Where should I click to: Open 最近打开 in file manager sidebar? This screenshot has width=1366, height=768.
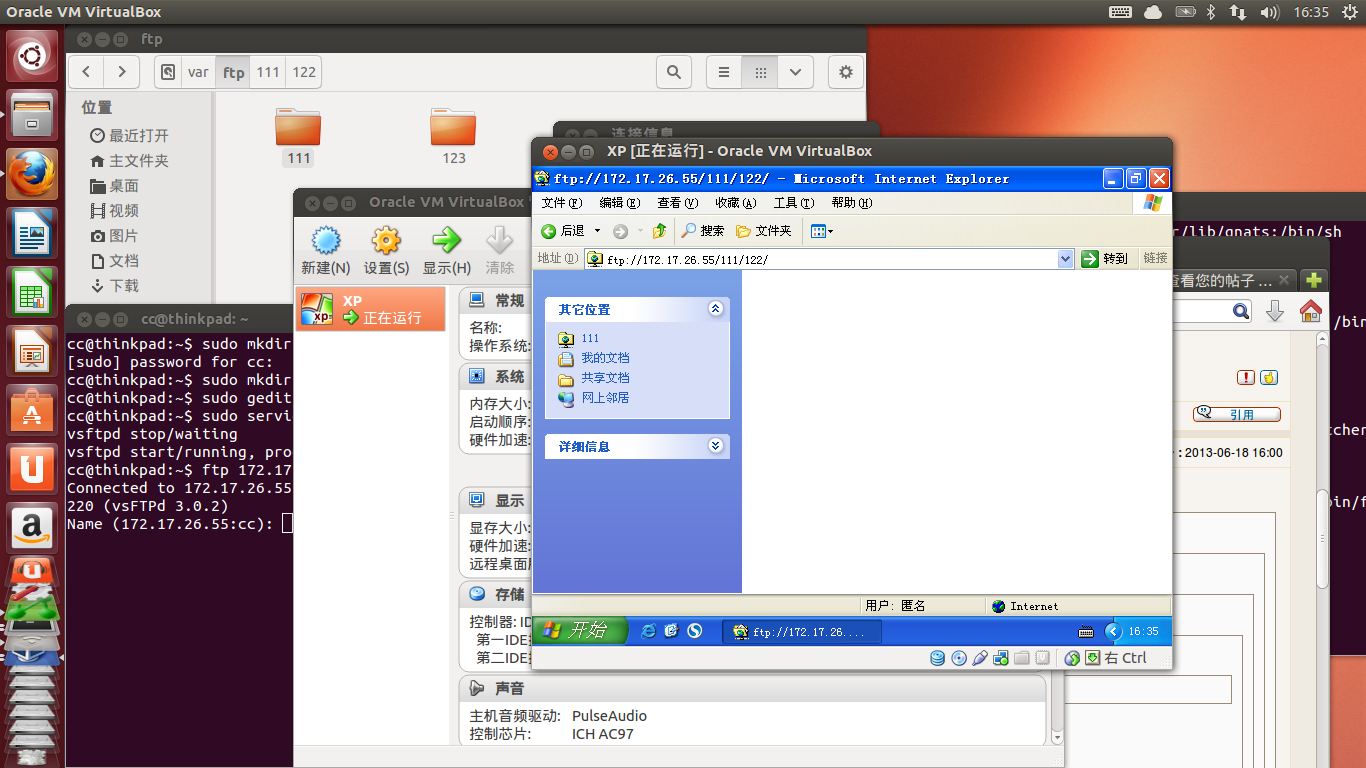pos(129,135)
